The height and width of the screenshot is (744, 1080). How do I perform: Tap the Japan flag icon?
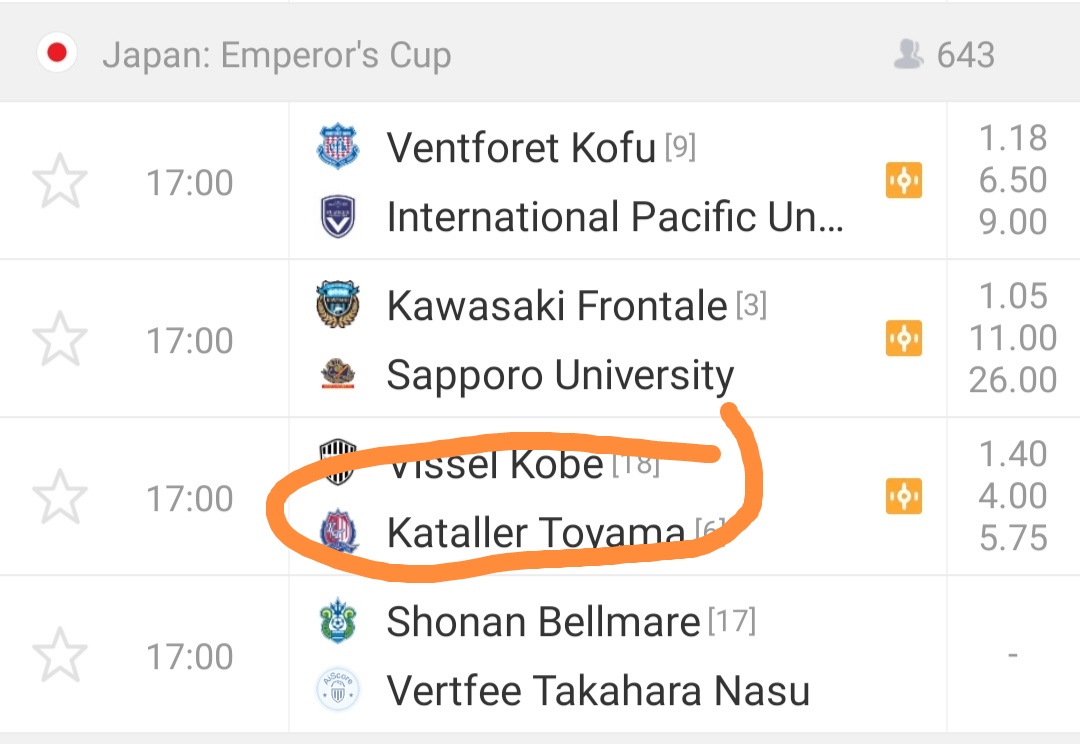pos(57,54)
